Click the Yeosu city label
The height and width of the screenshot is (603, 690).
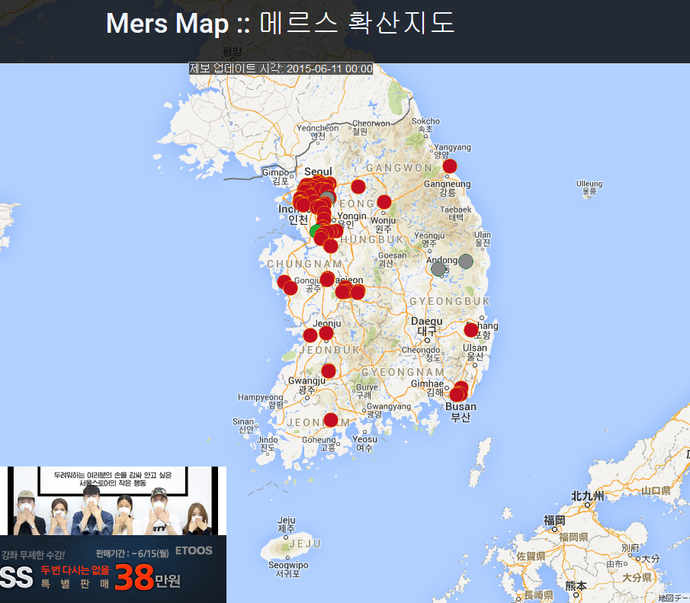pos(364,443)
